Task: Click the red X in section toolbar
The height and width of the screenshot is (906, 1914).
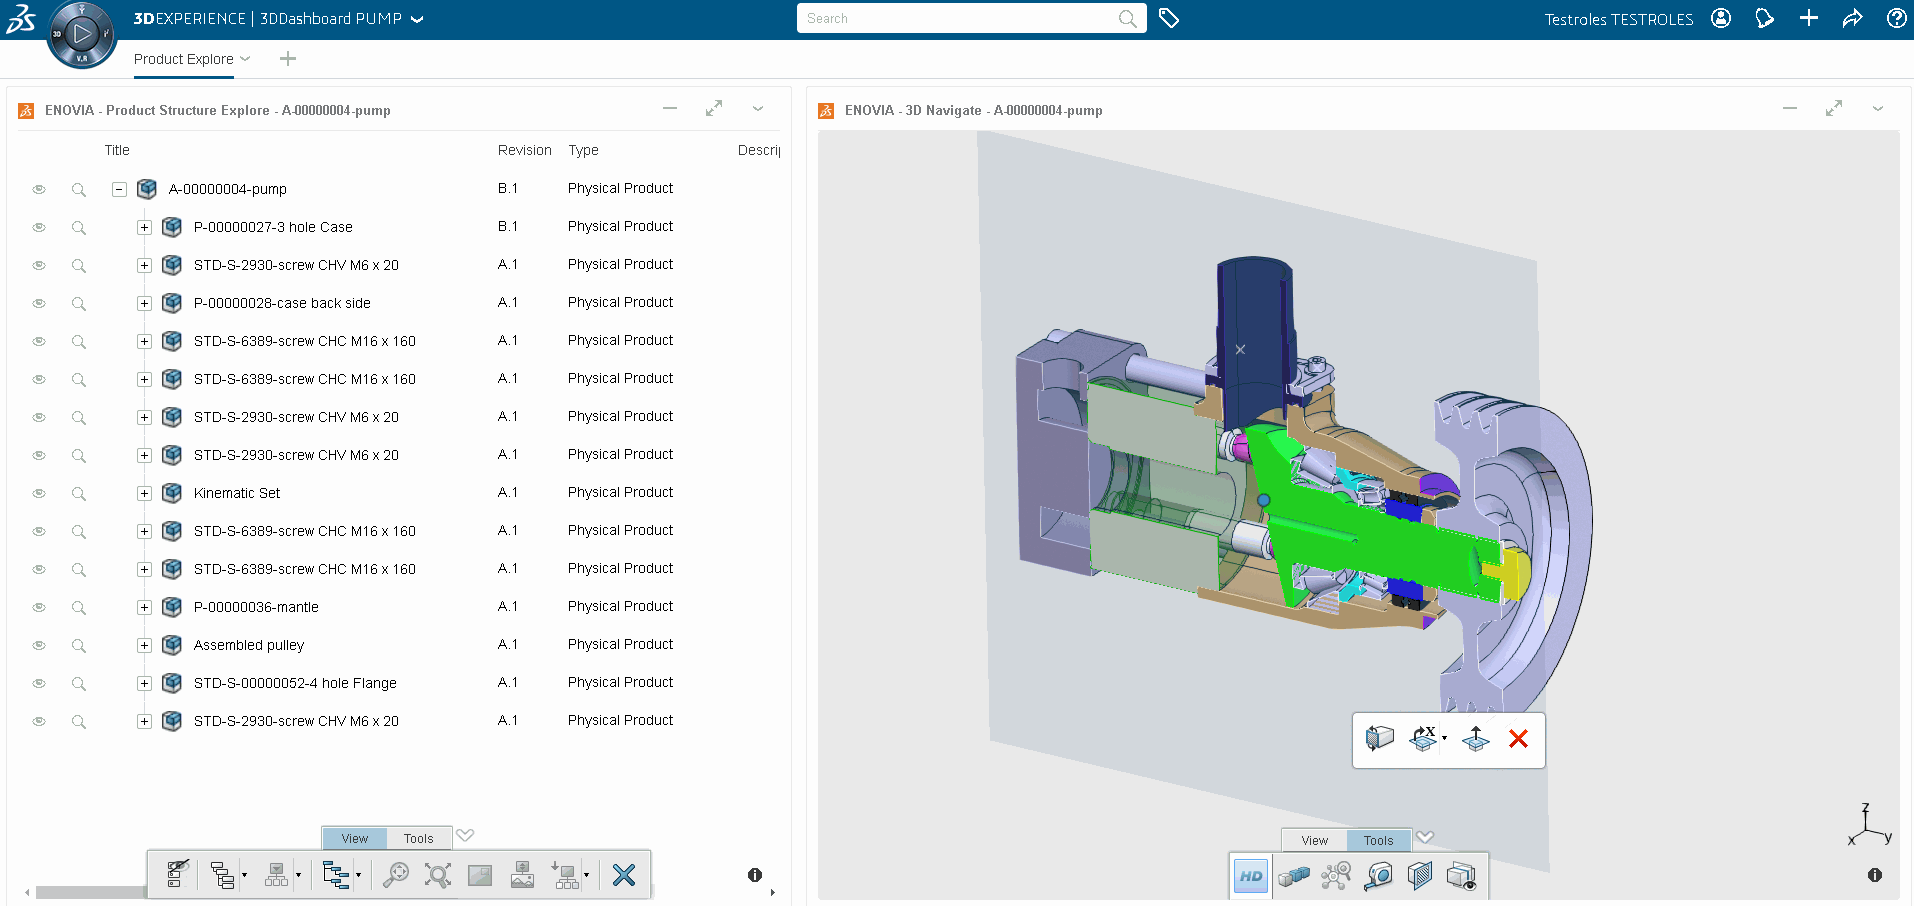Action: 1518,739
